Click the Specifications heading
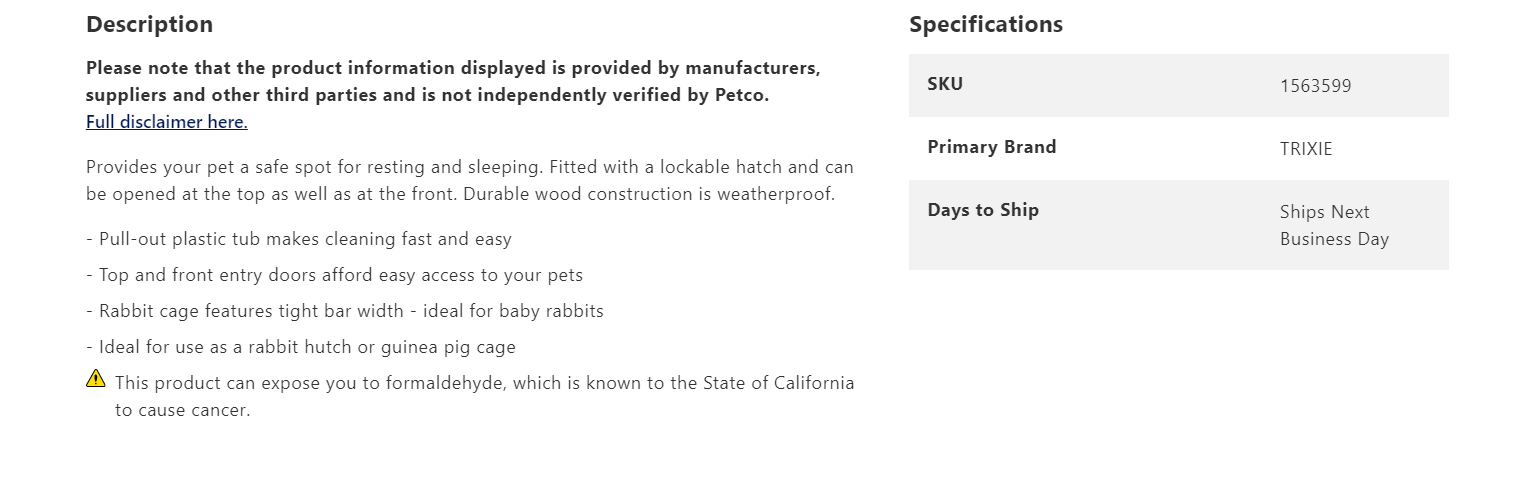The width and height of the screenshot is (1527, 479). (x=985, y=24)
